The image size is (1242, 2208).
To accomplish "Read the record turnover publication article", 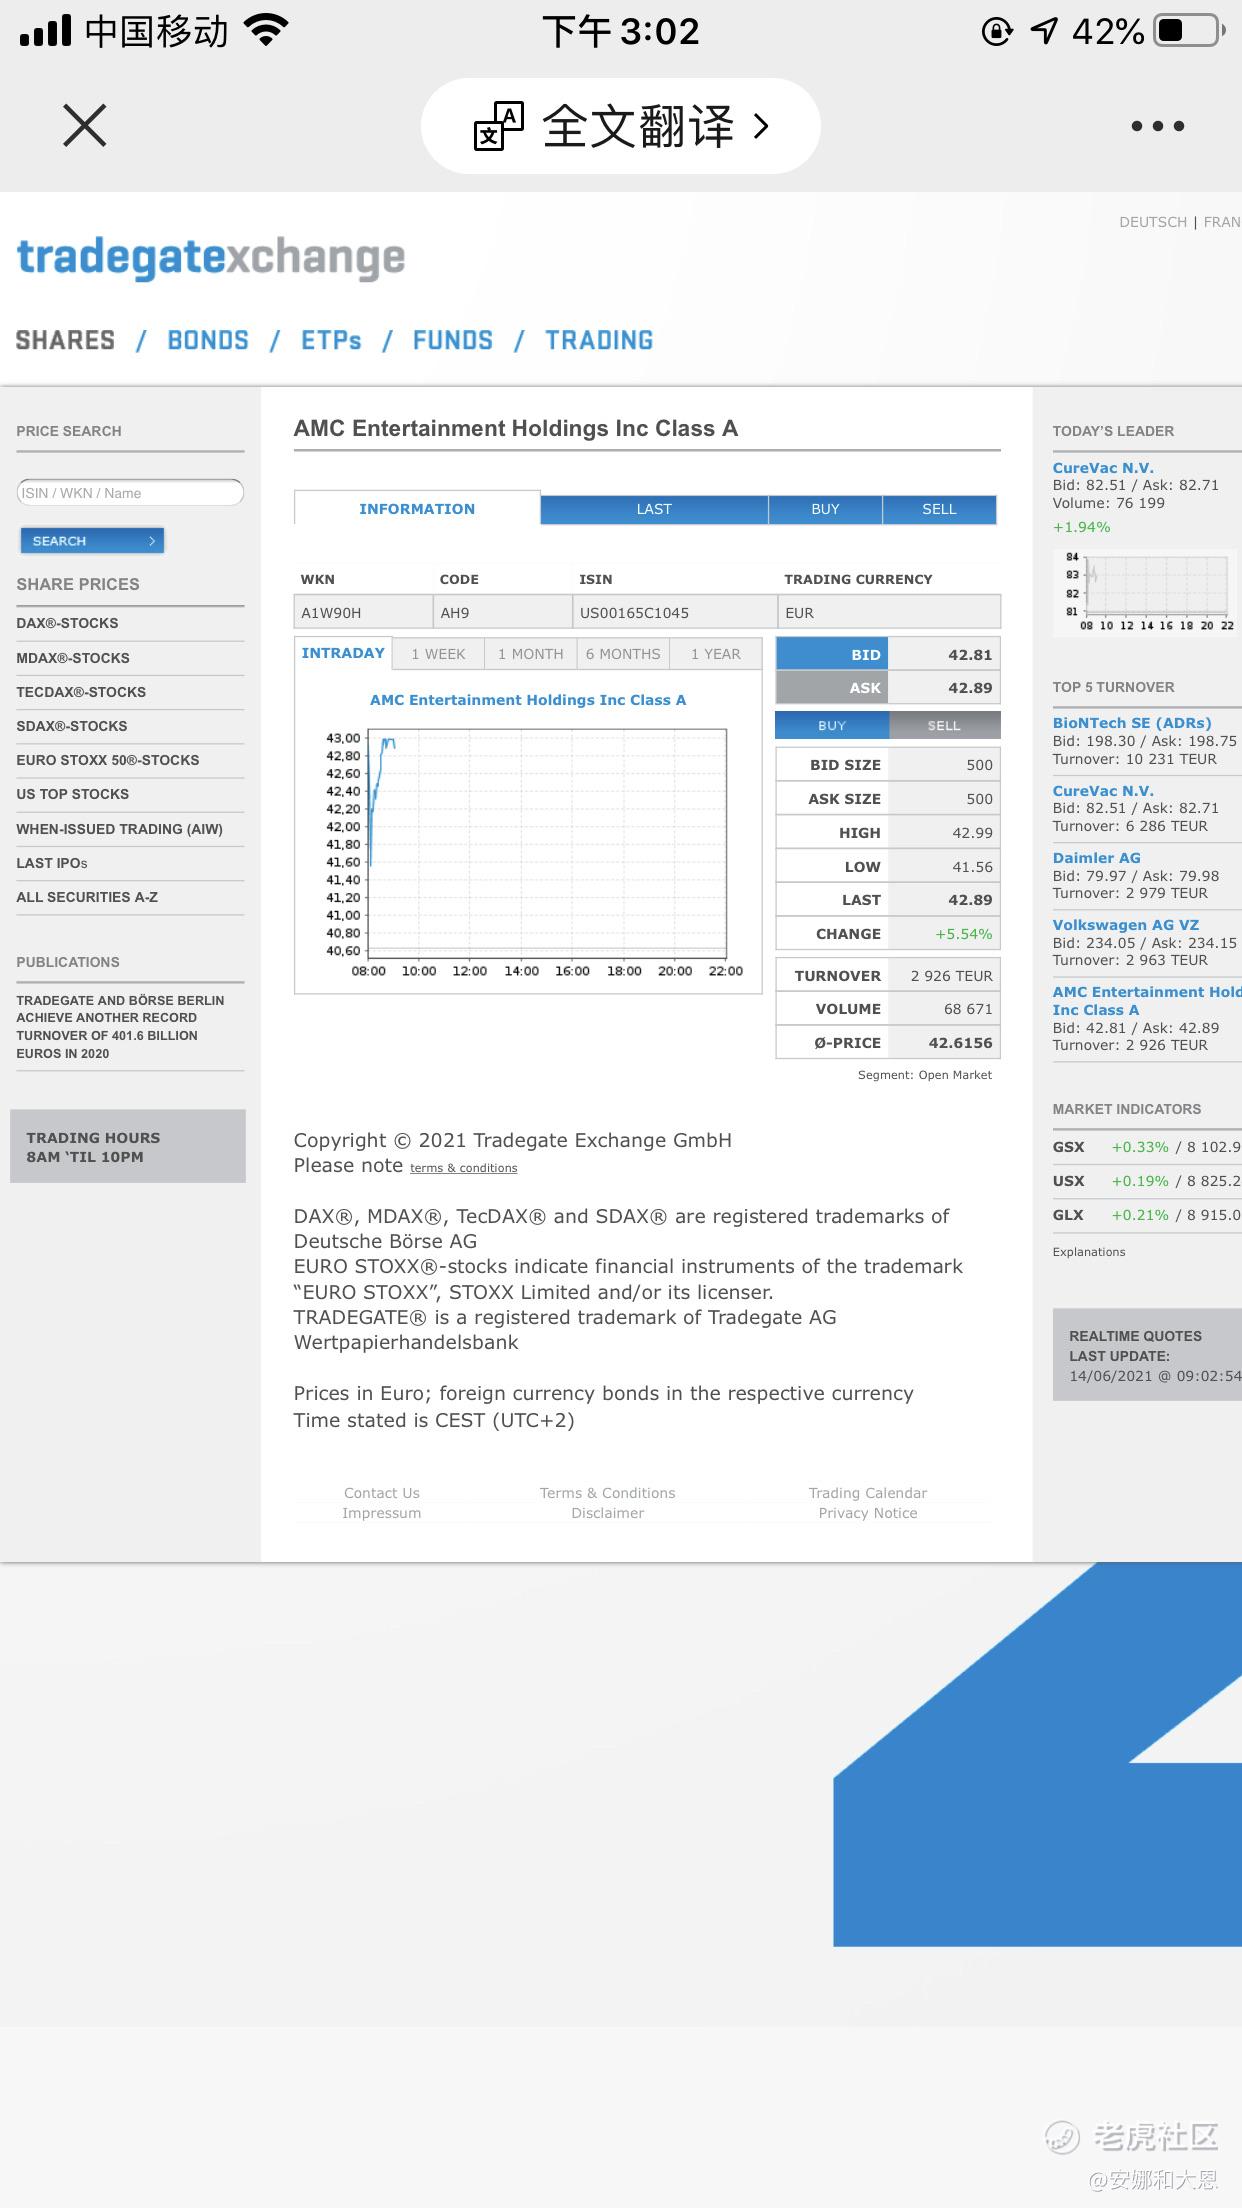I will pos(120,1027).
